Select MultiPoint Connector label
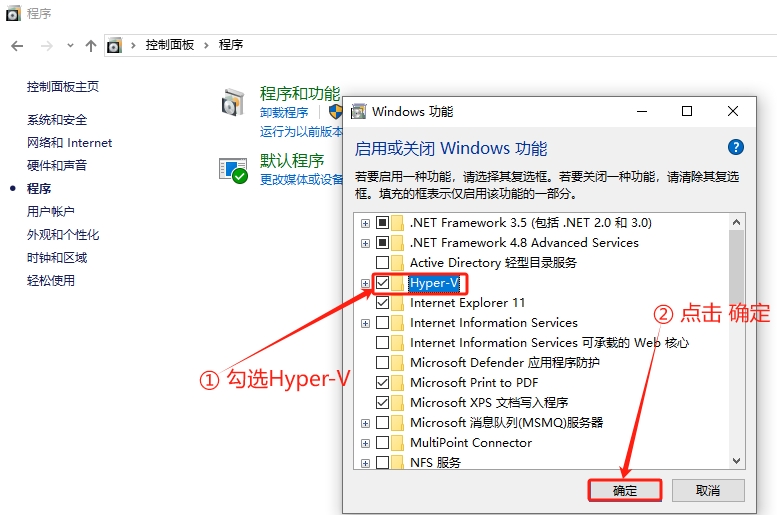This screenshot has width=777, height=515. [x=471, y=443]
